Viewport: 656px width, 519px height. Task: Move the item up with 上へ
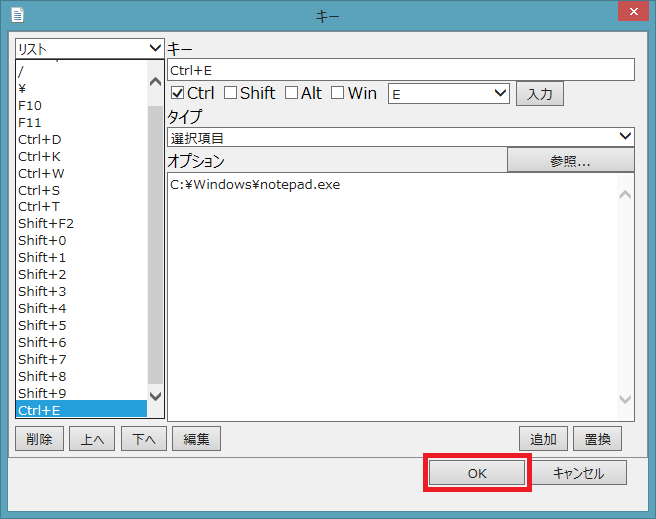(x=92, y=438)
